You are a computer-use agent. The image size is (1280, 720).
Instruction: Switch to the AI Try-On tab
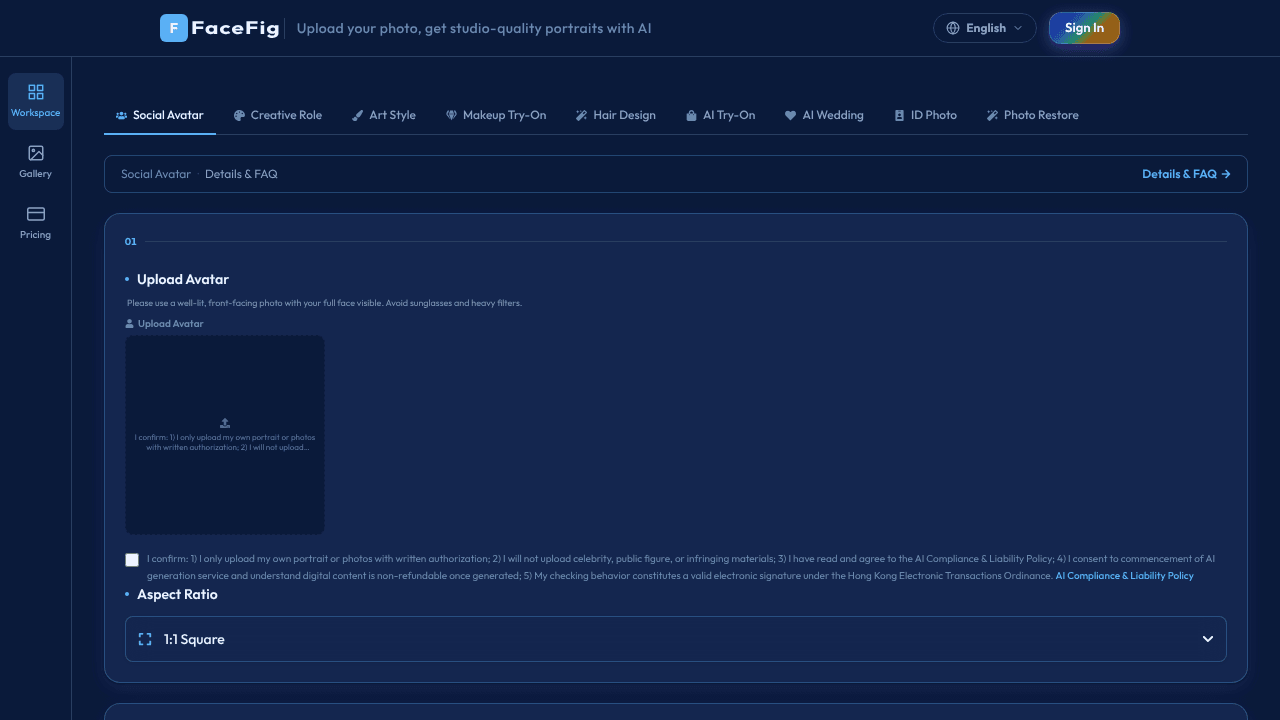tap(720, 115)
